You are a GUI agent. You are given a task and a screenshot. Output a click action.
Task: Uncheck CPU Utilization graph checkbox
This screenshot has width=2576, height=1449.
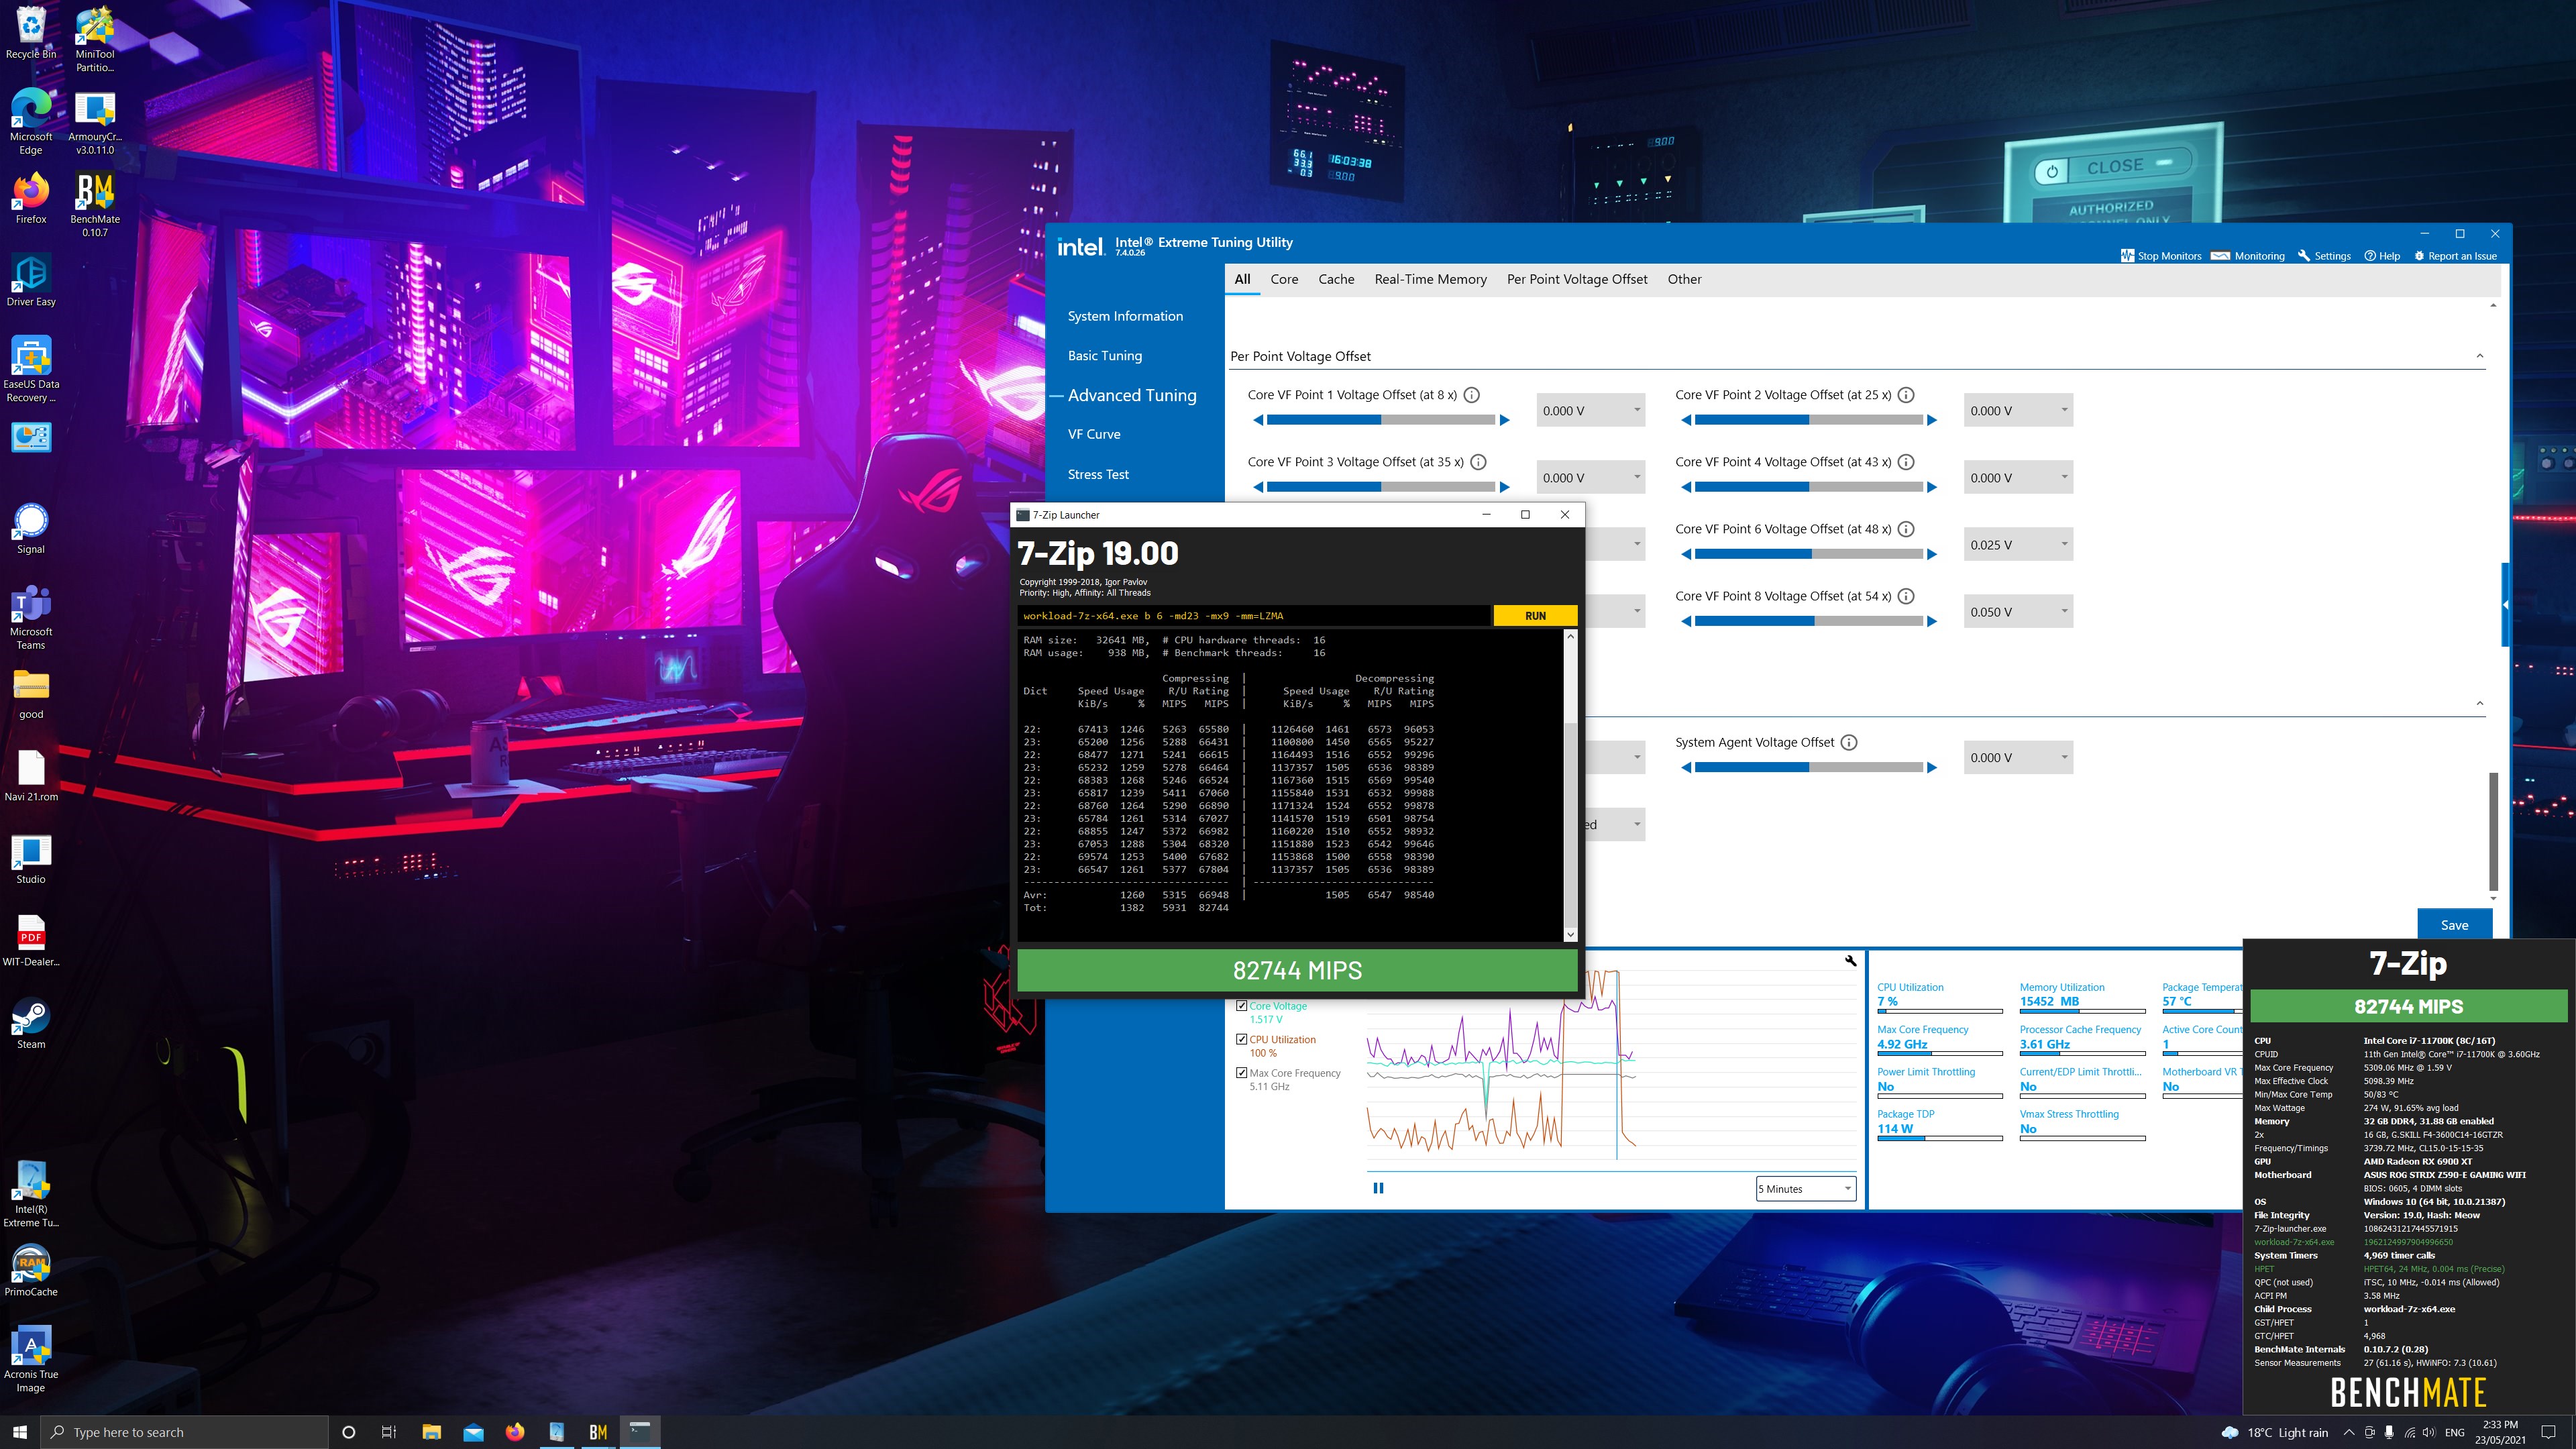point(1241,1039)
